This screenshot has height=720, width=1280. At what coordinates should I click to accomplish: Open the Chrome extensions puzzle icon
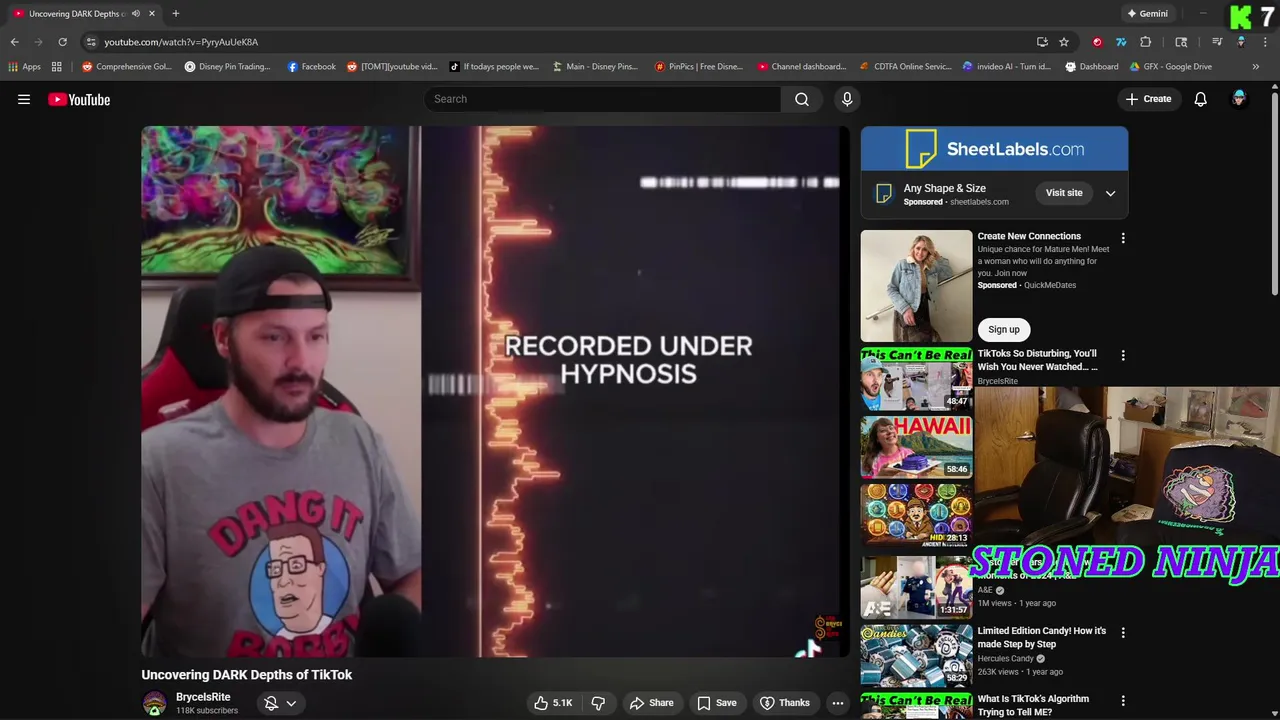[1146, 42]
